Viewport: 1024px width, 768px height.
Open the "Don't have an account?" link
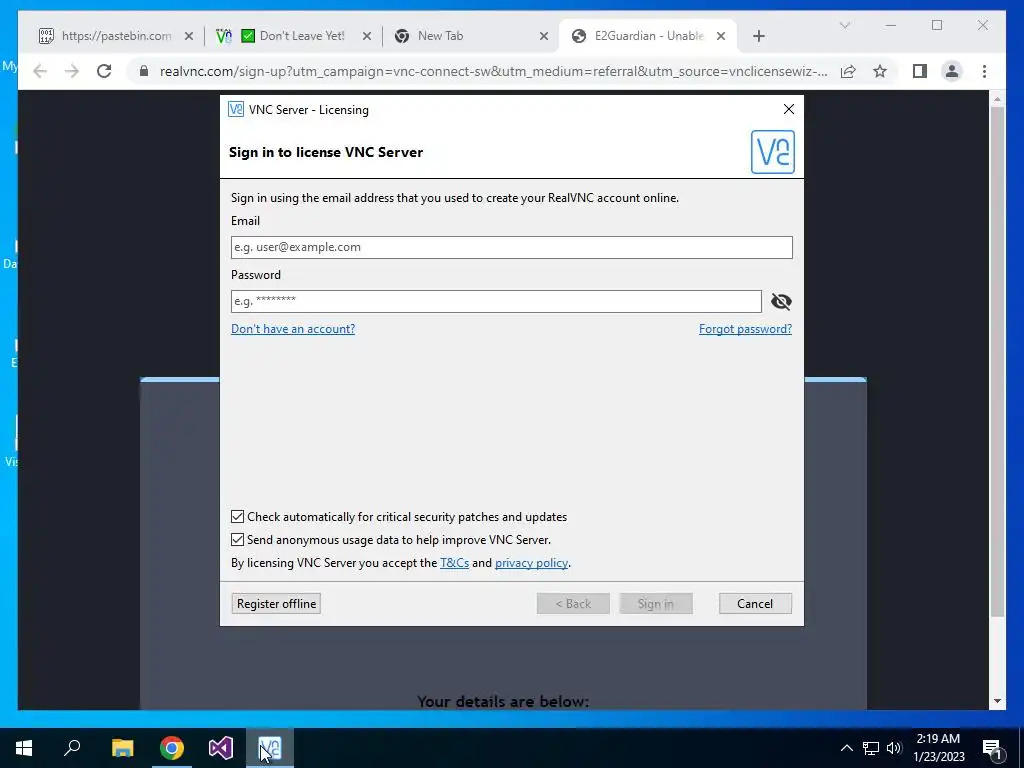pyautogui.click(x=293, y=328)
